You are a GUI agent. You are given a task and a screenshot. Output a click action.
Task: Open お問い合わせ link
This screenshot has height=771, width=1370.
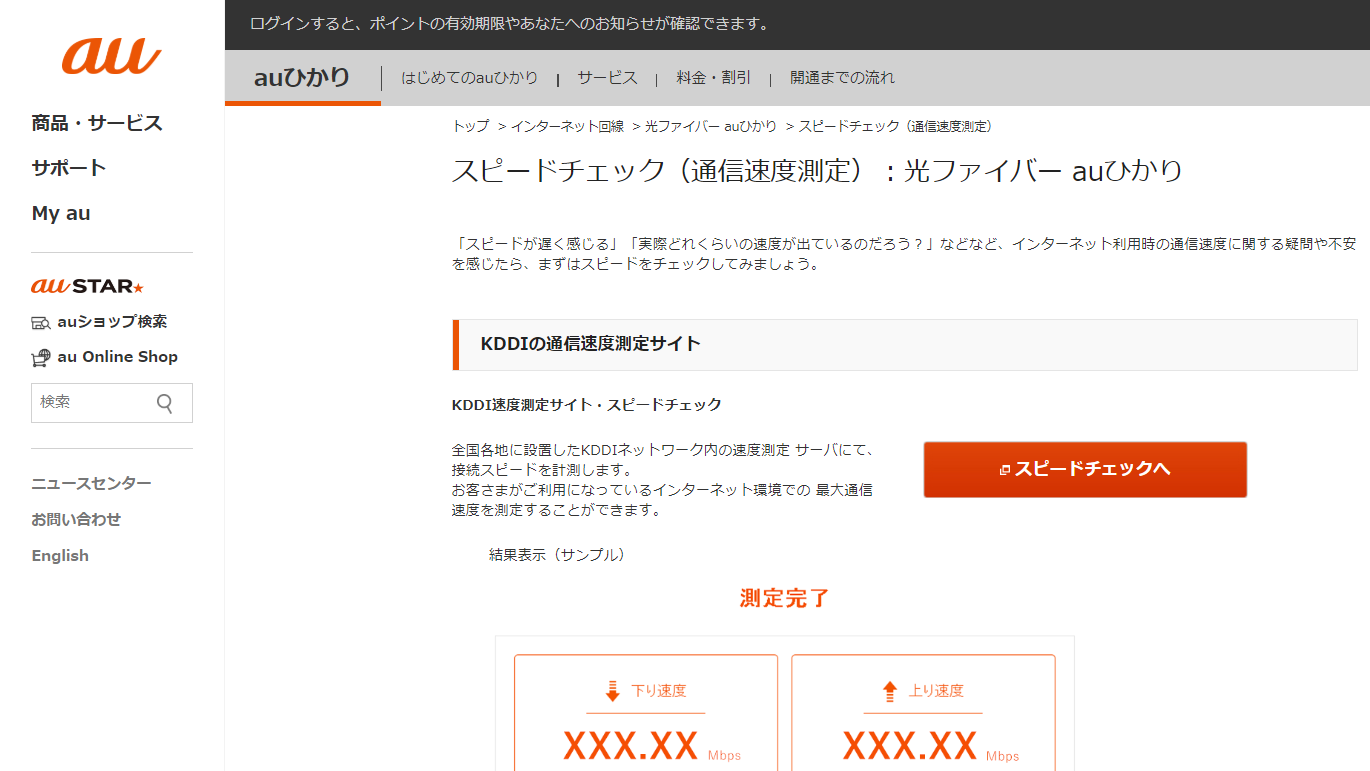76,520
